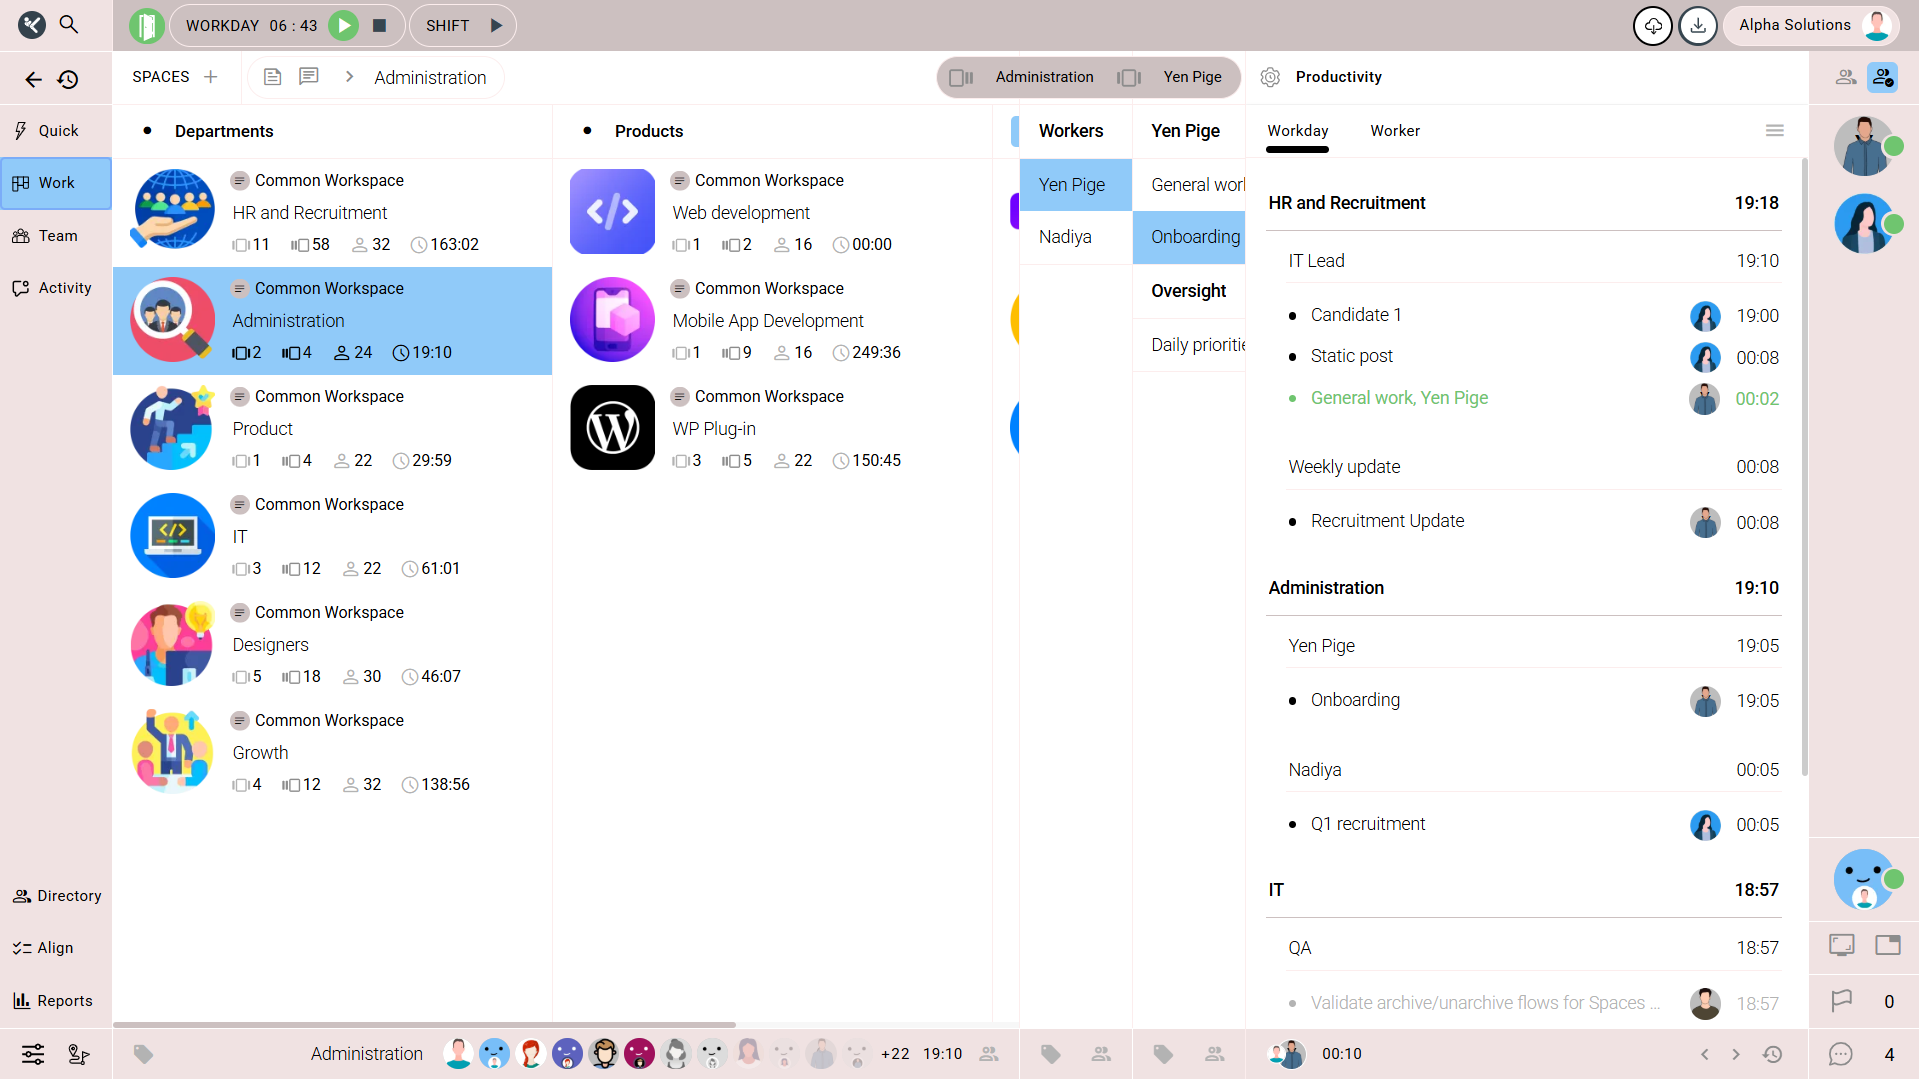Stop the Workday timer
Viewport: 1919px width, 1079px height.
pos(380,26)
